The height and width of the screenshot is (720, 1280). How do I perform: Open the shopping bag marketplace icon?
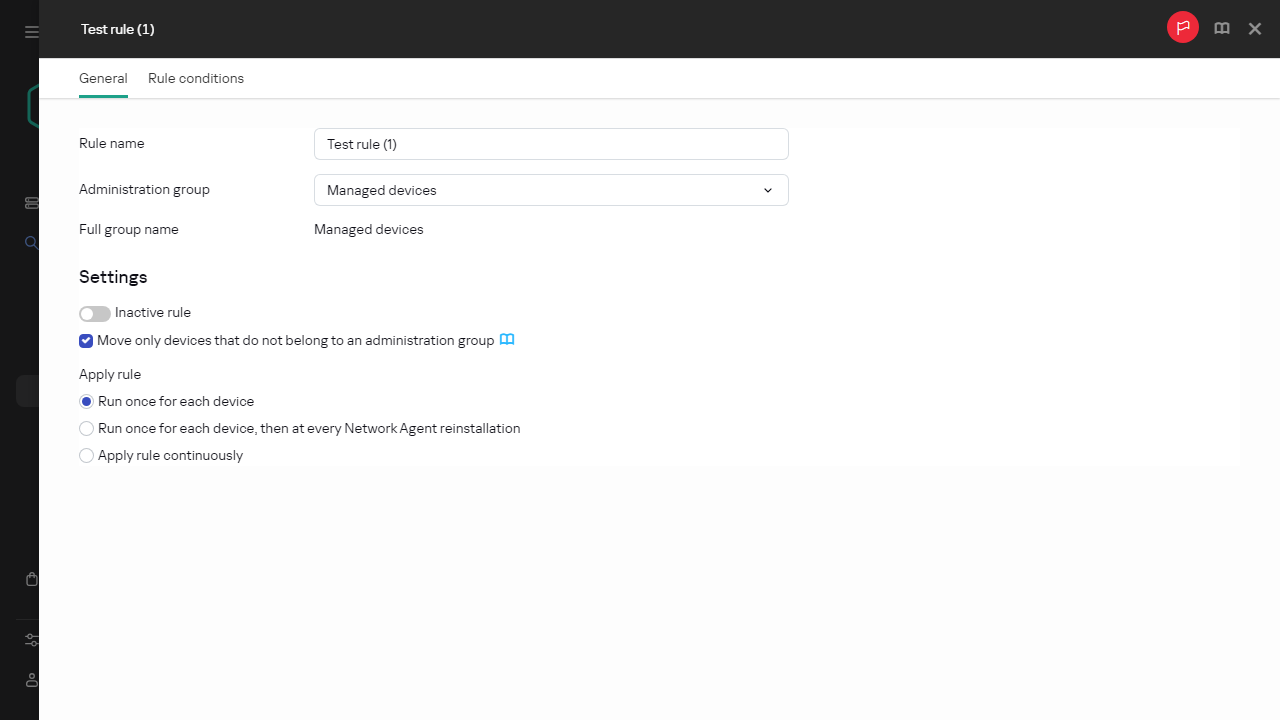[32, 579]
